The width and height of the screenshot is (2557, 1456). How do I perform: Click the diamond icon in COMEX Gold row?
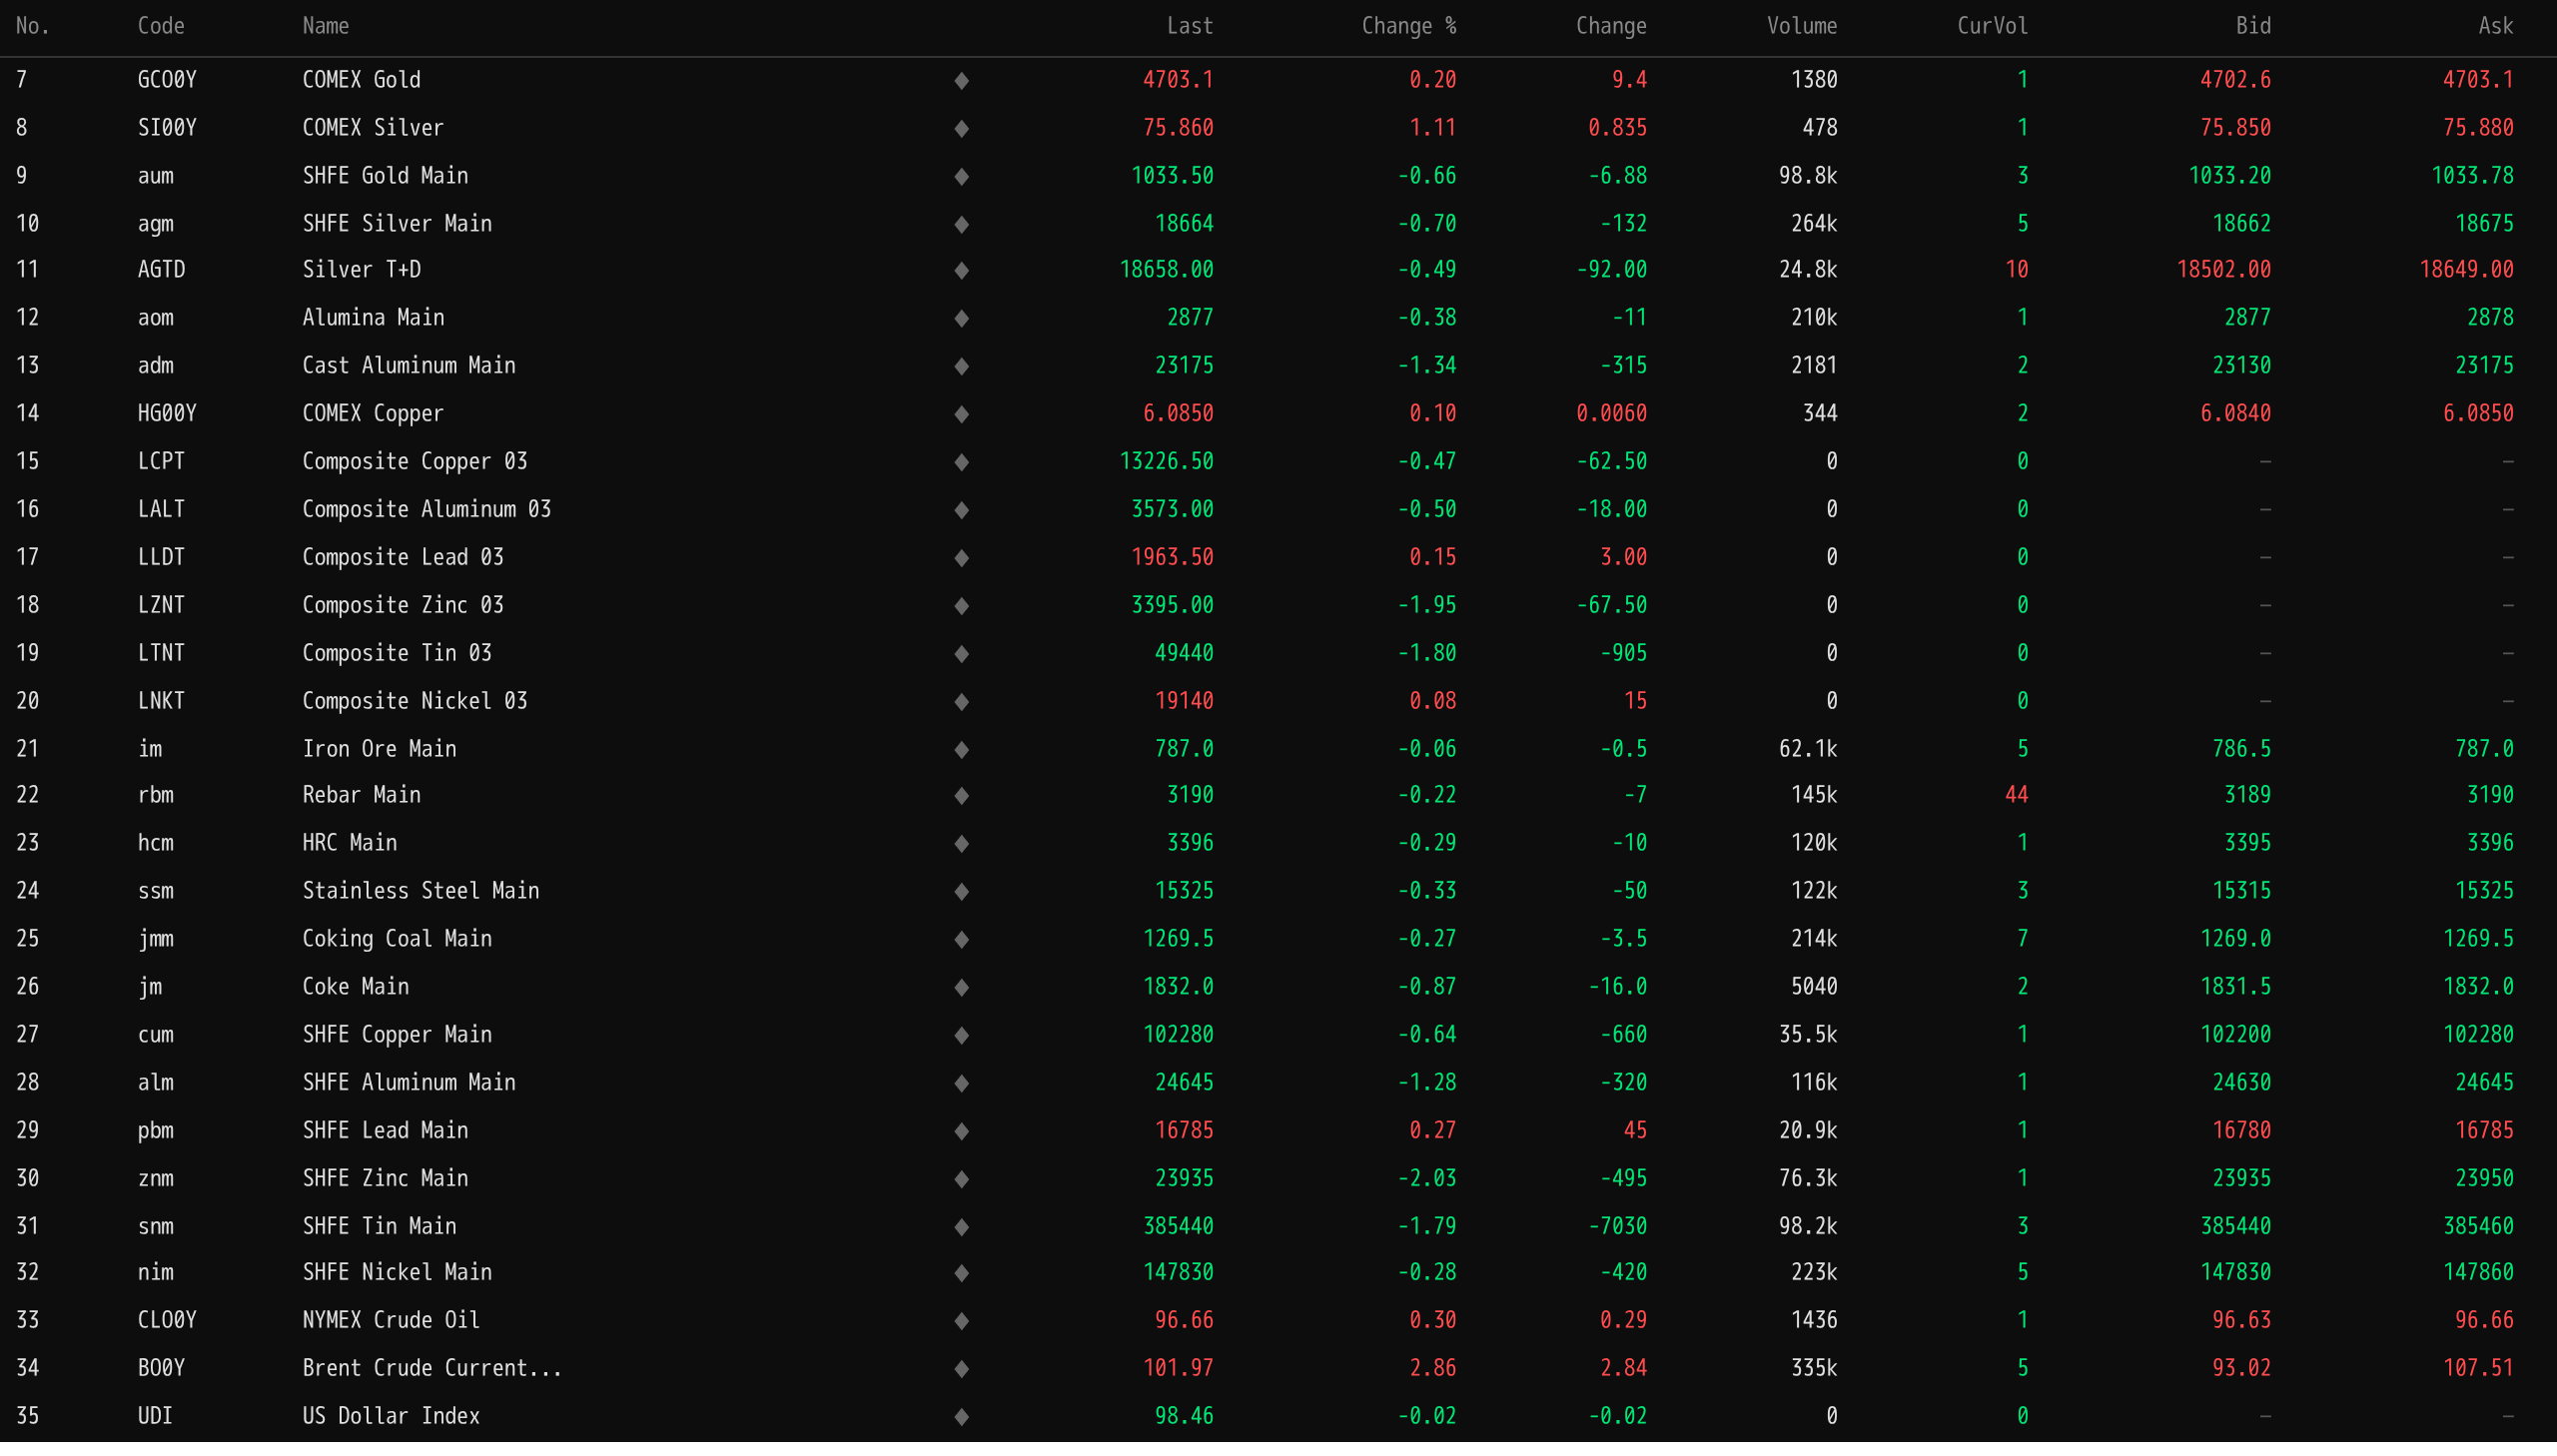pyautogui.click(x=961, y=80)
